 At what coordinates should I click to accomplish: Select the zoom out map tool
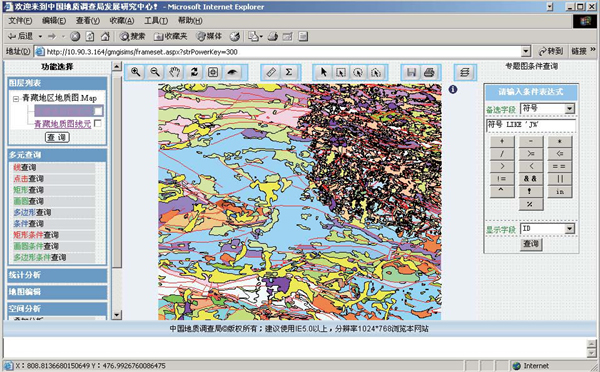coord(155,72)
